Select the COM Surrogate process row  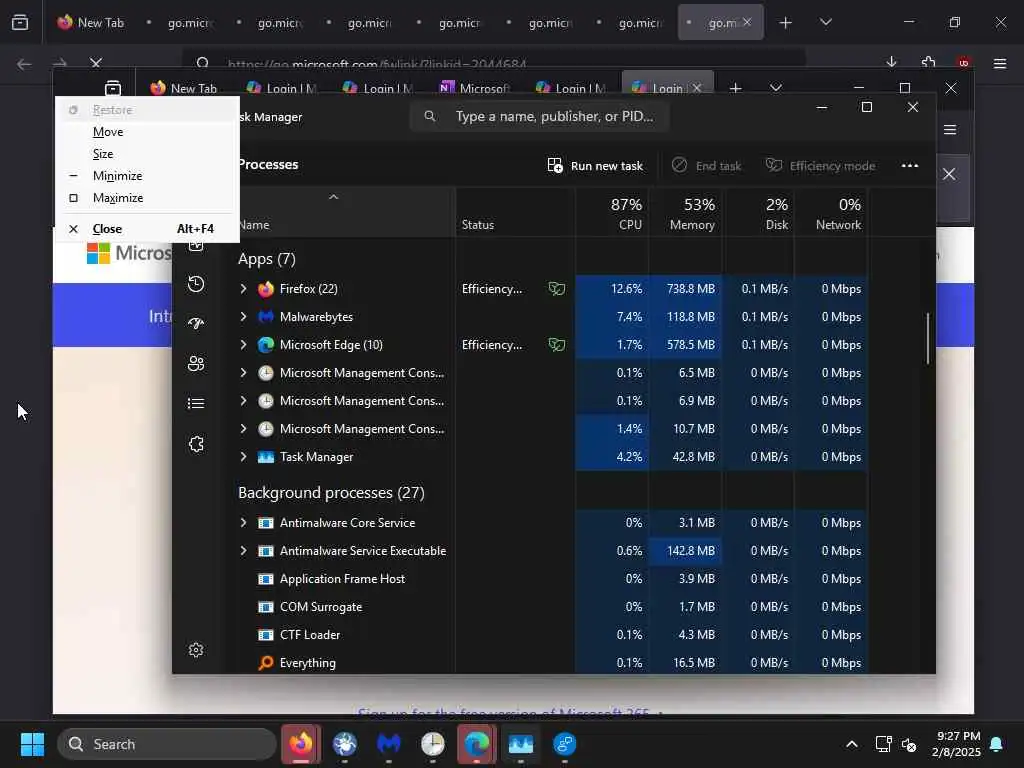(552, 607)
